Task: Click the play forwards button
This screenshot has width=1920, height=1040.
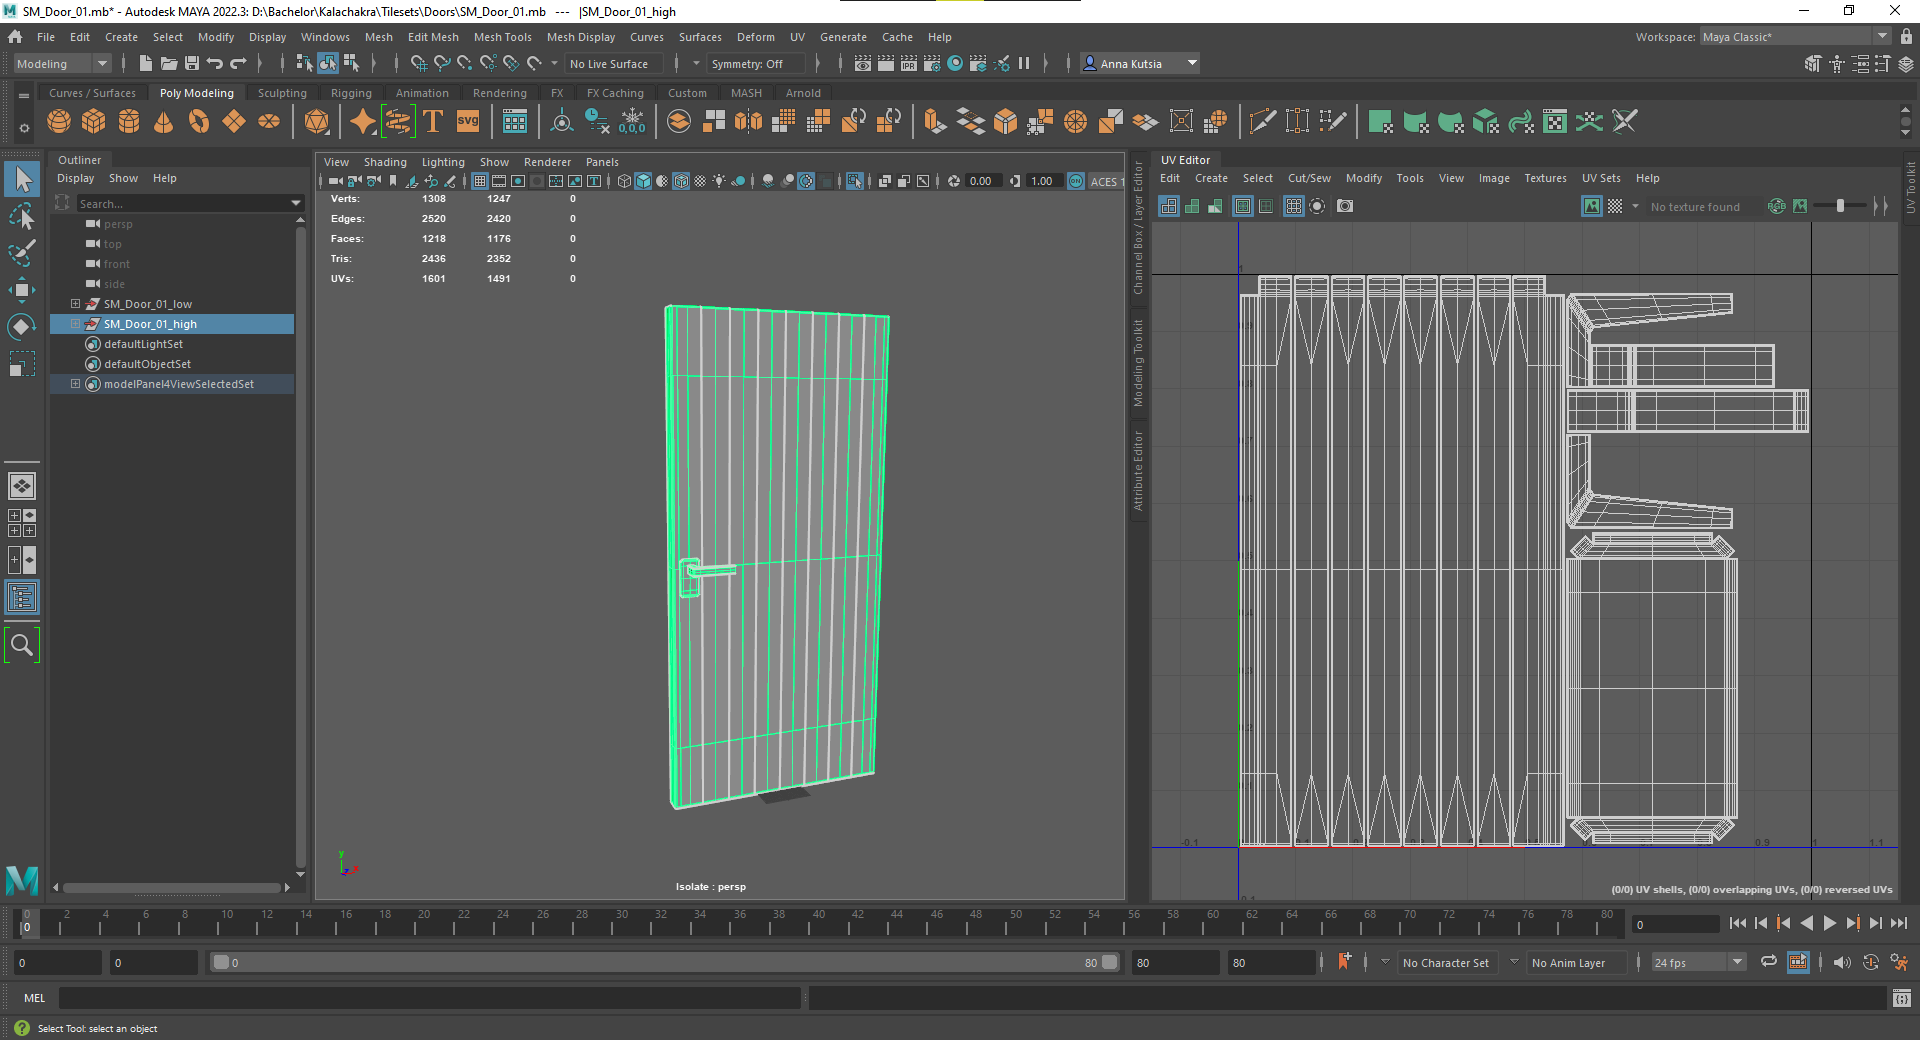Action: coord(1829,923)
